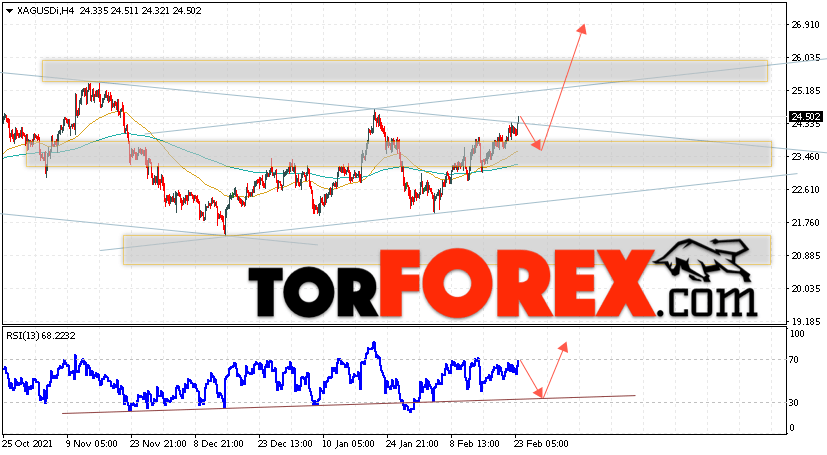Image resolution: width=827 pixels, height=455 pixels.
Task: Click the 23 Nov 21:00 date label
Action: pyautogui.click(x=158, y=444)
